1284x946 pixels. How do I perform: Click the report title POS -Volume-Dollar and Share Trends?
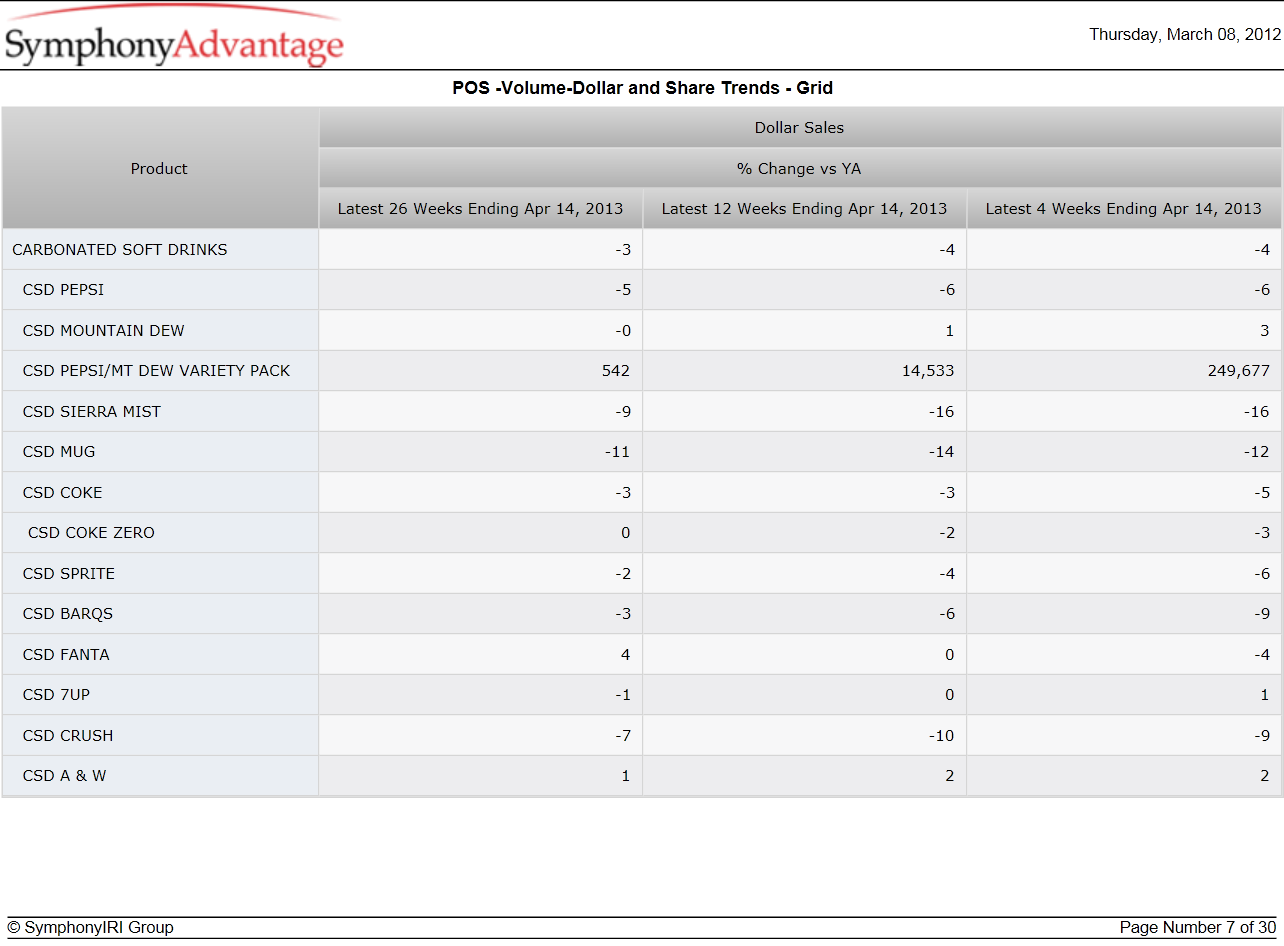tap(642, 88)
